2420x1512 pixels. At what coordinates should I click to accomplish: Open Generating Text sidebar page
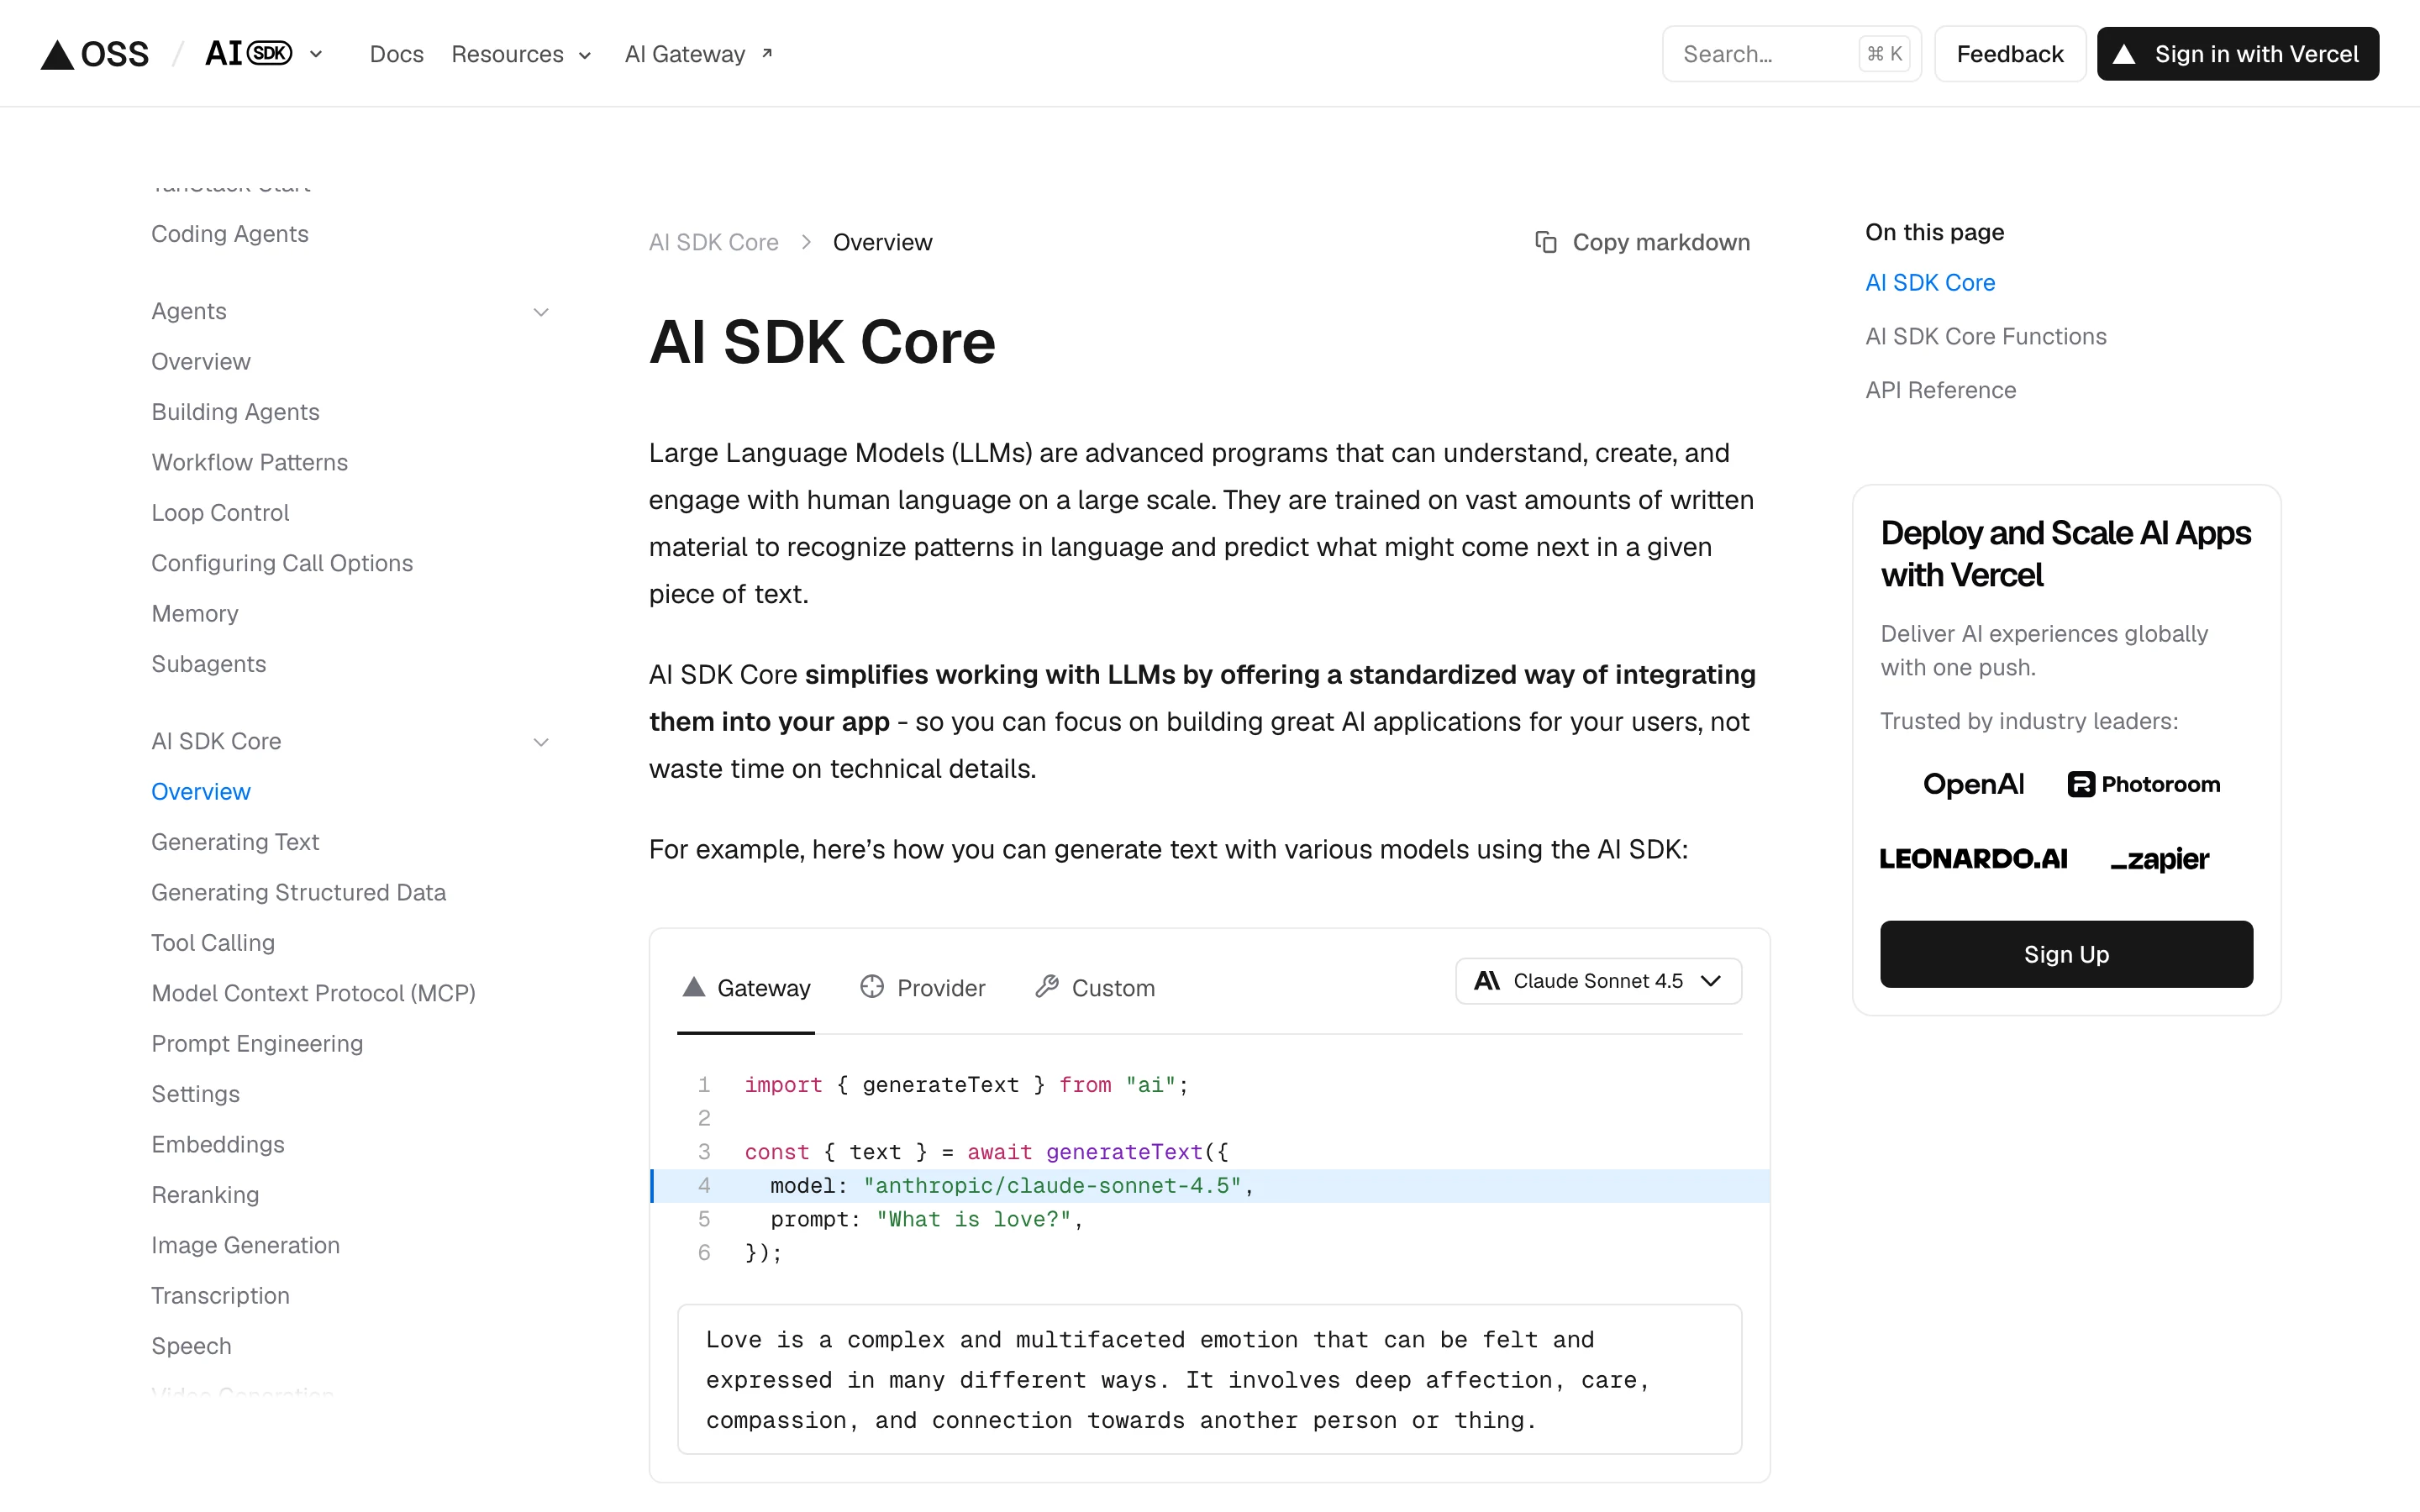[235, 842]
